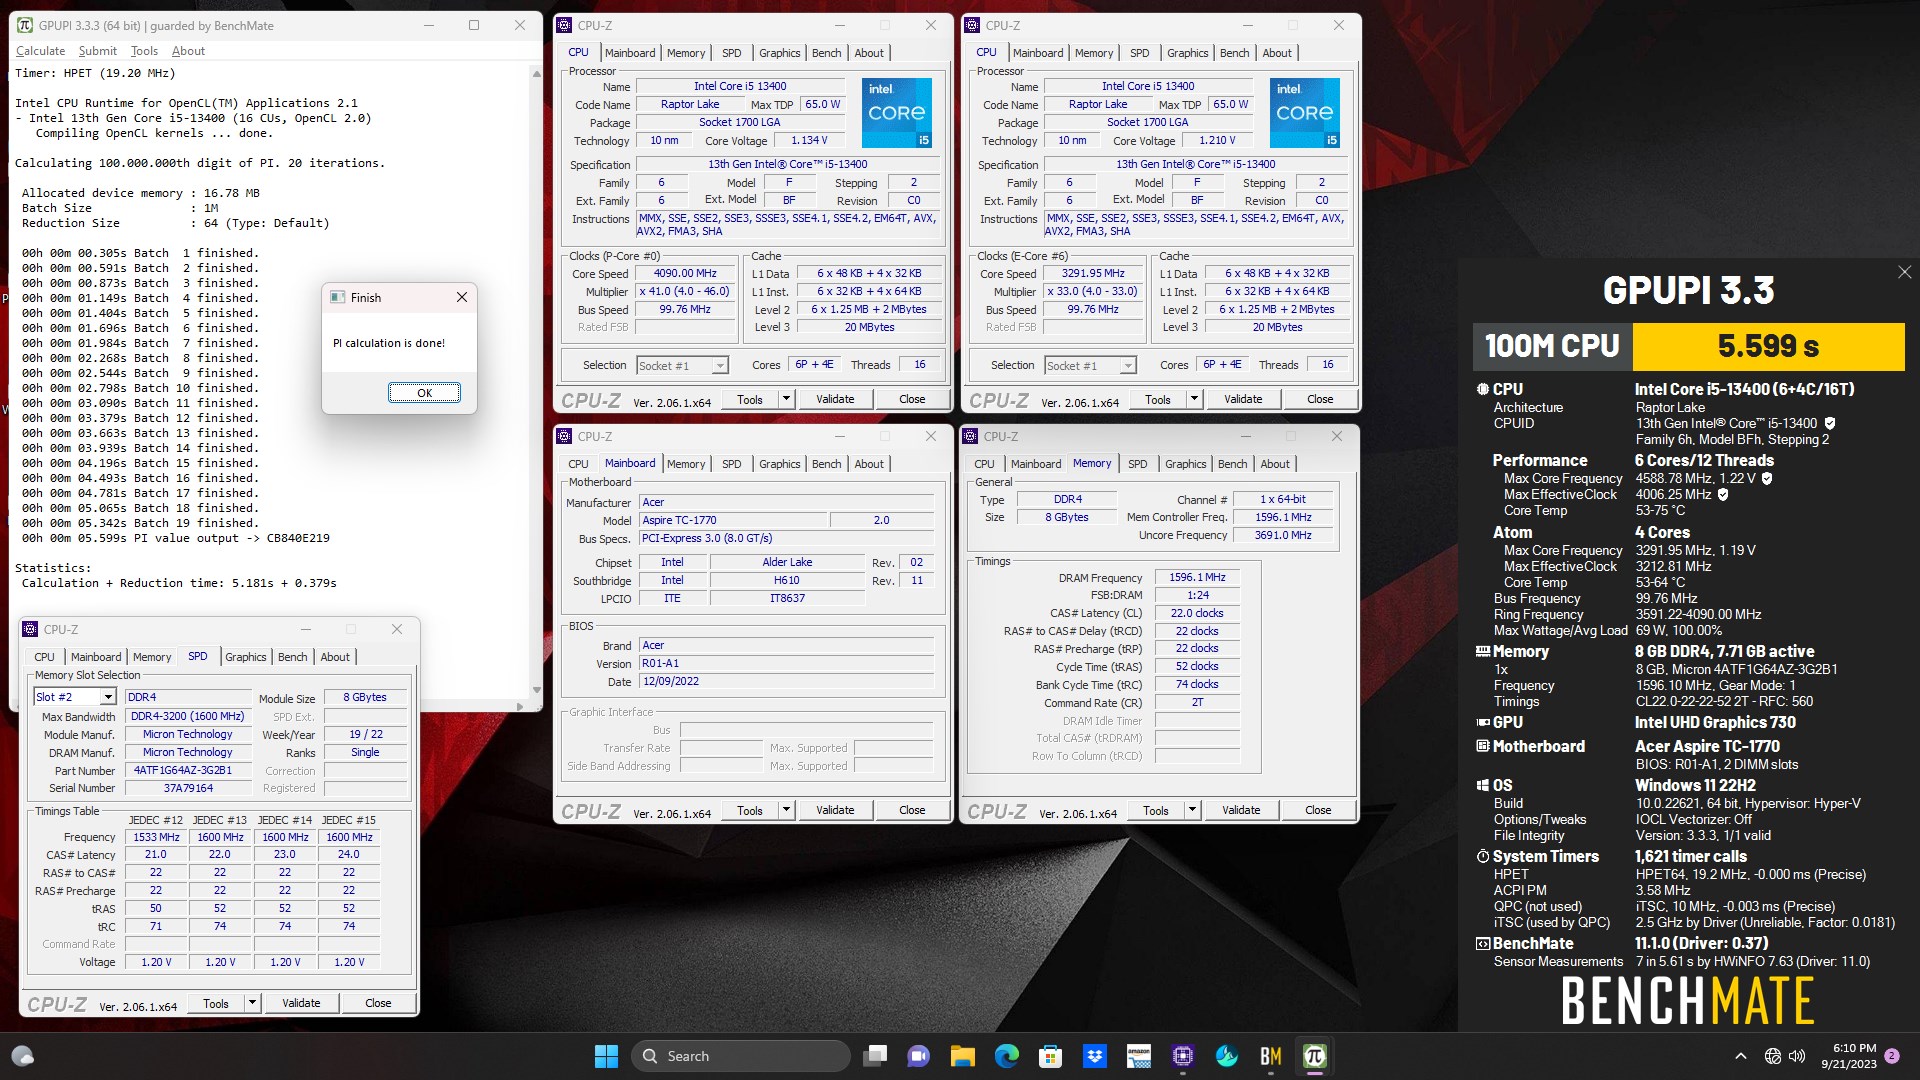1920x1080 pixels.
Task: Open the Tools menu in GPUPI
Action: (144, 51)
